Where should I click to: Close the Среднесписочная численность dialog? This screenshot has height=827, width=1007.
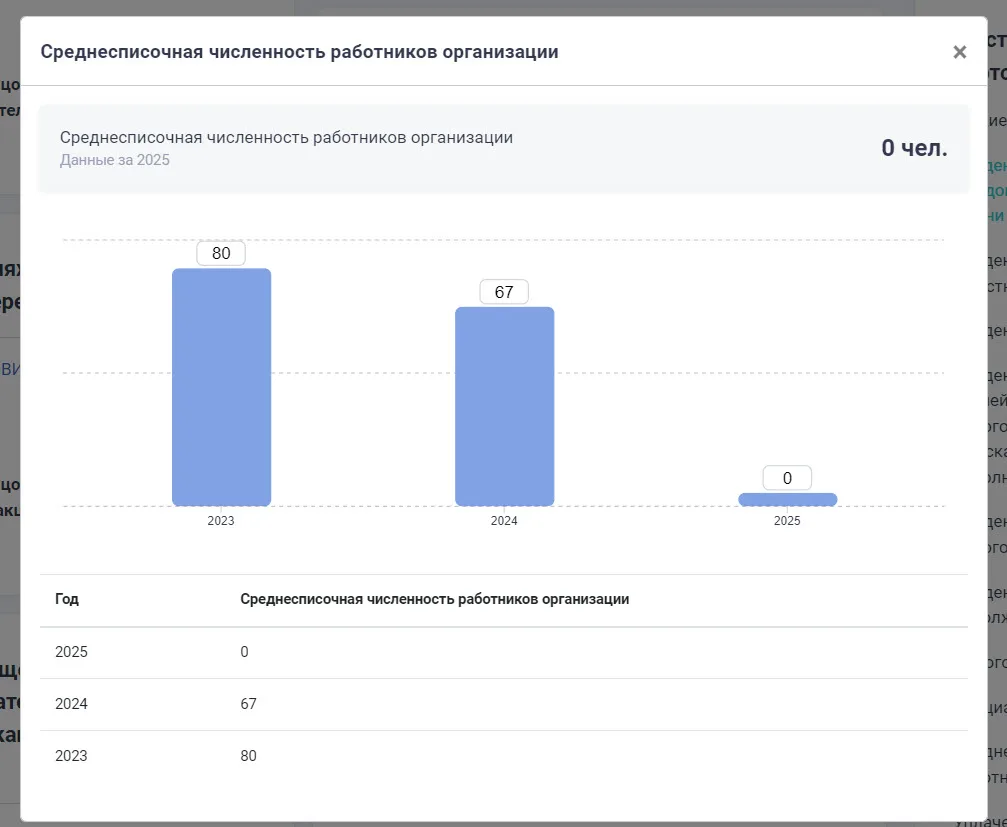[x=959, y=52]
